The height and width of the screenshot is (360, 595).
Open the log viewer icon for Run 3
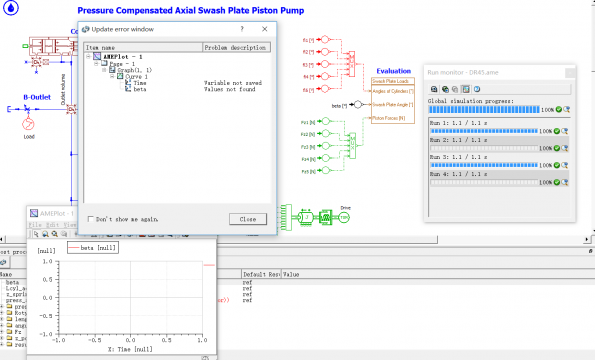[565, 165]
